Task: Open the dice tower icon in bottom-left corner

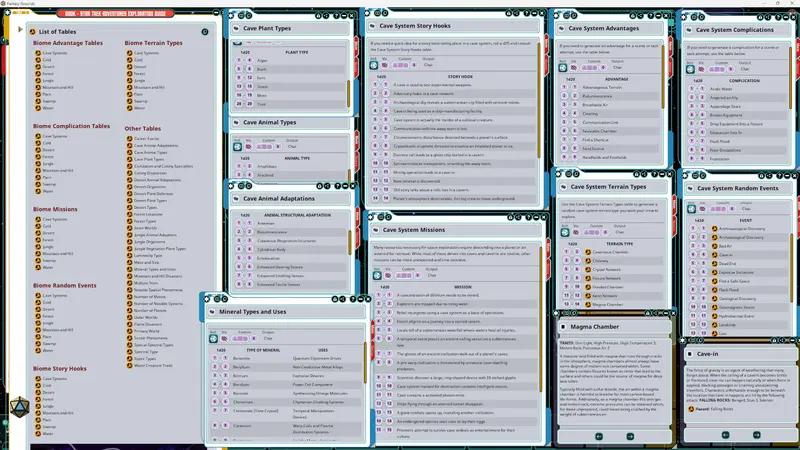Action: click(19, 407)
